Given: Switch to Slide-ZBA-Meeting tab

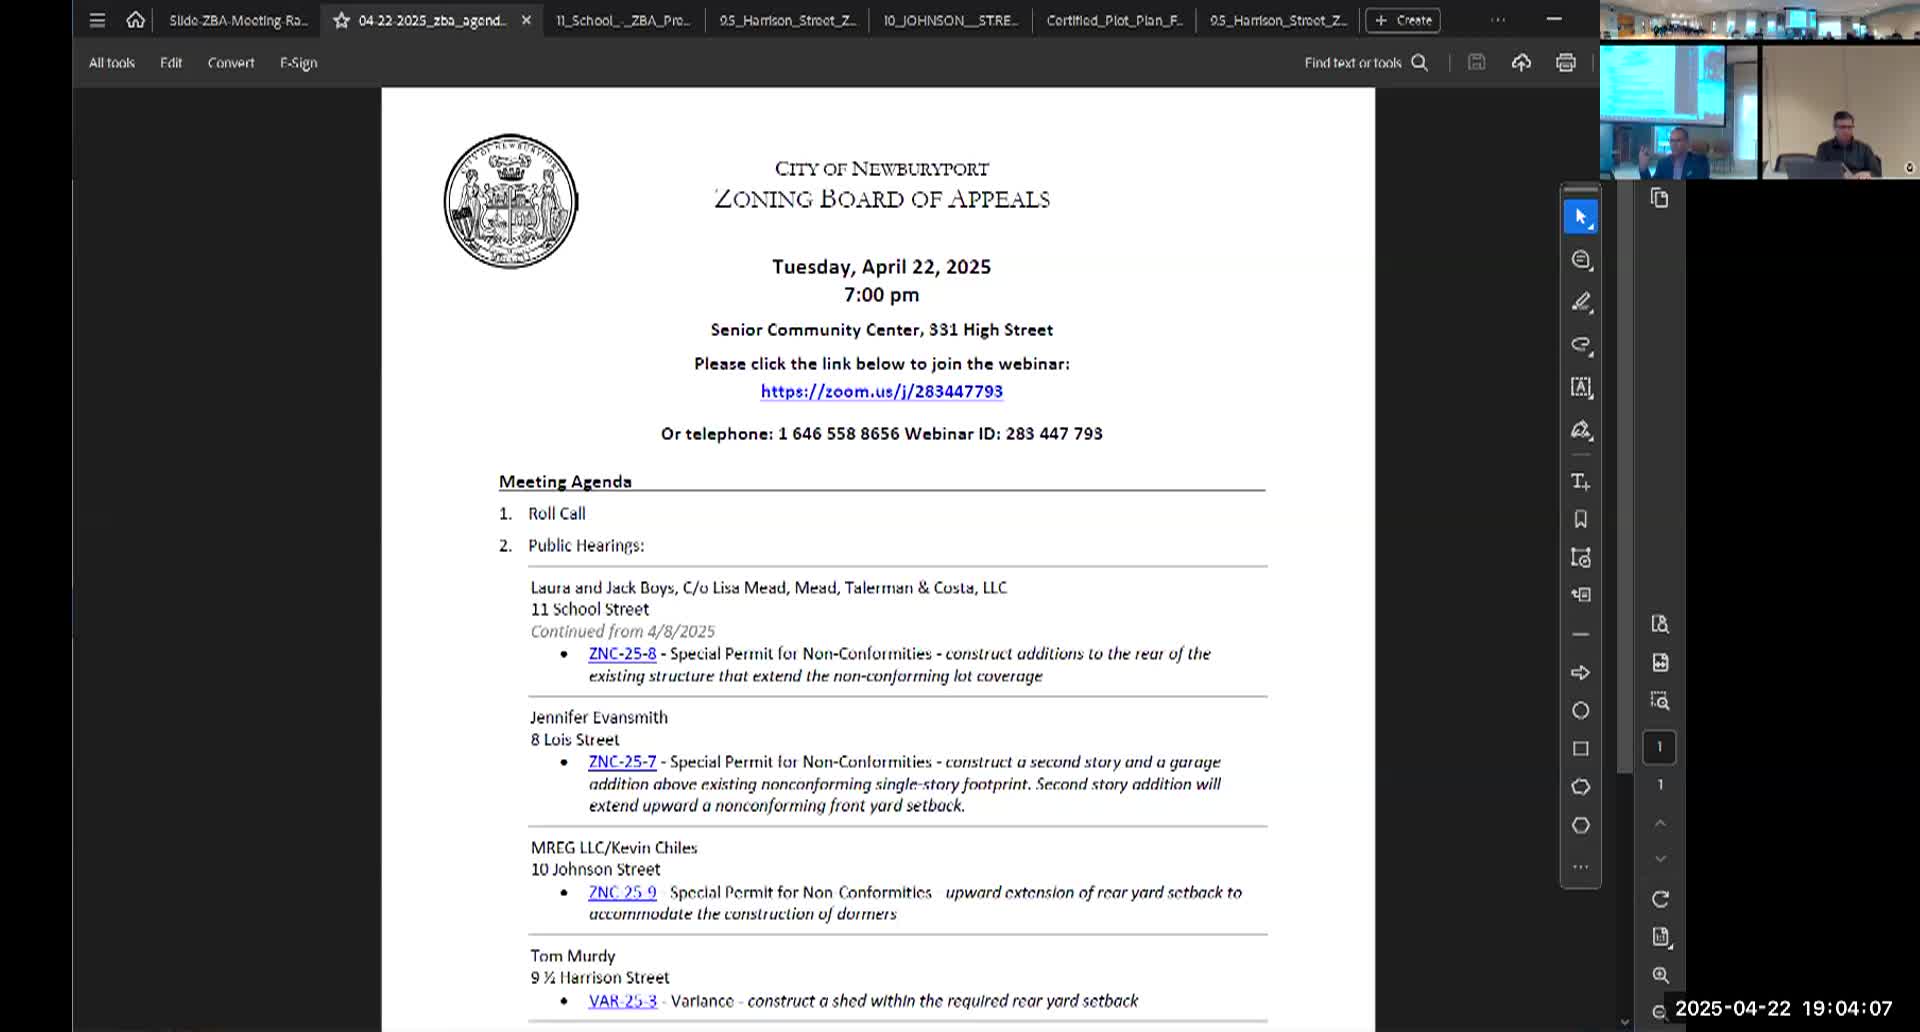Looking at the screenshot, I should pyautogui.click(x=238, y=20).
